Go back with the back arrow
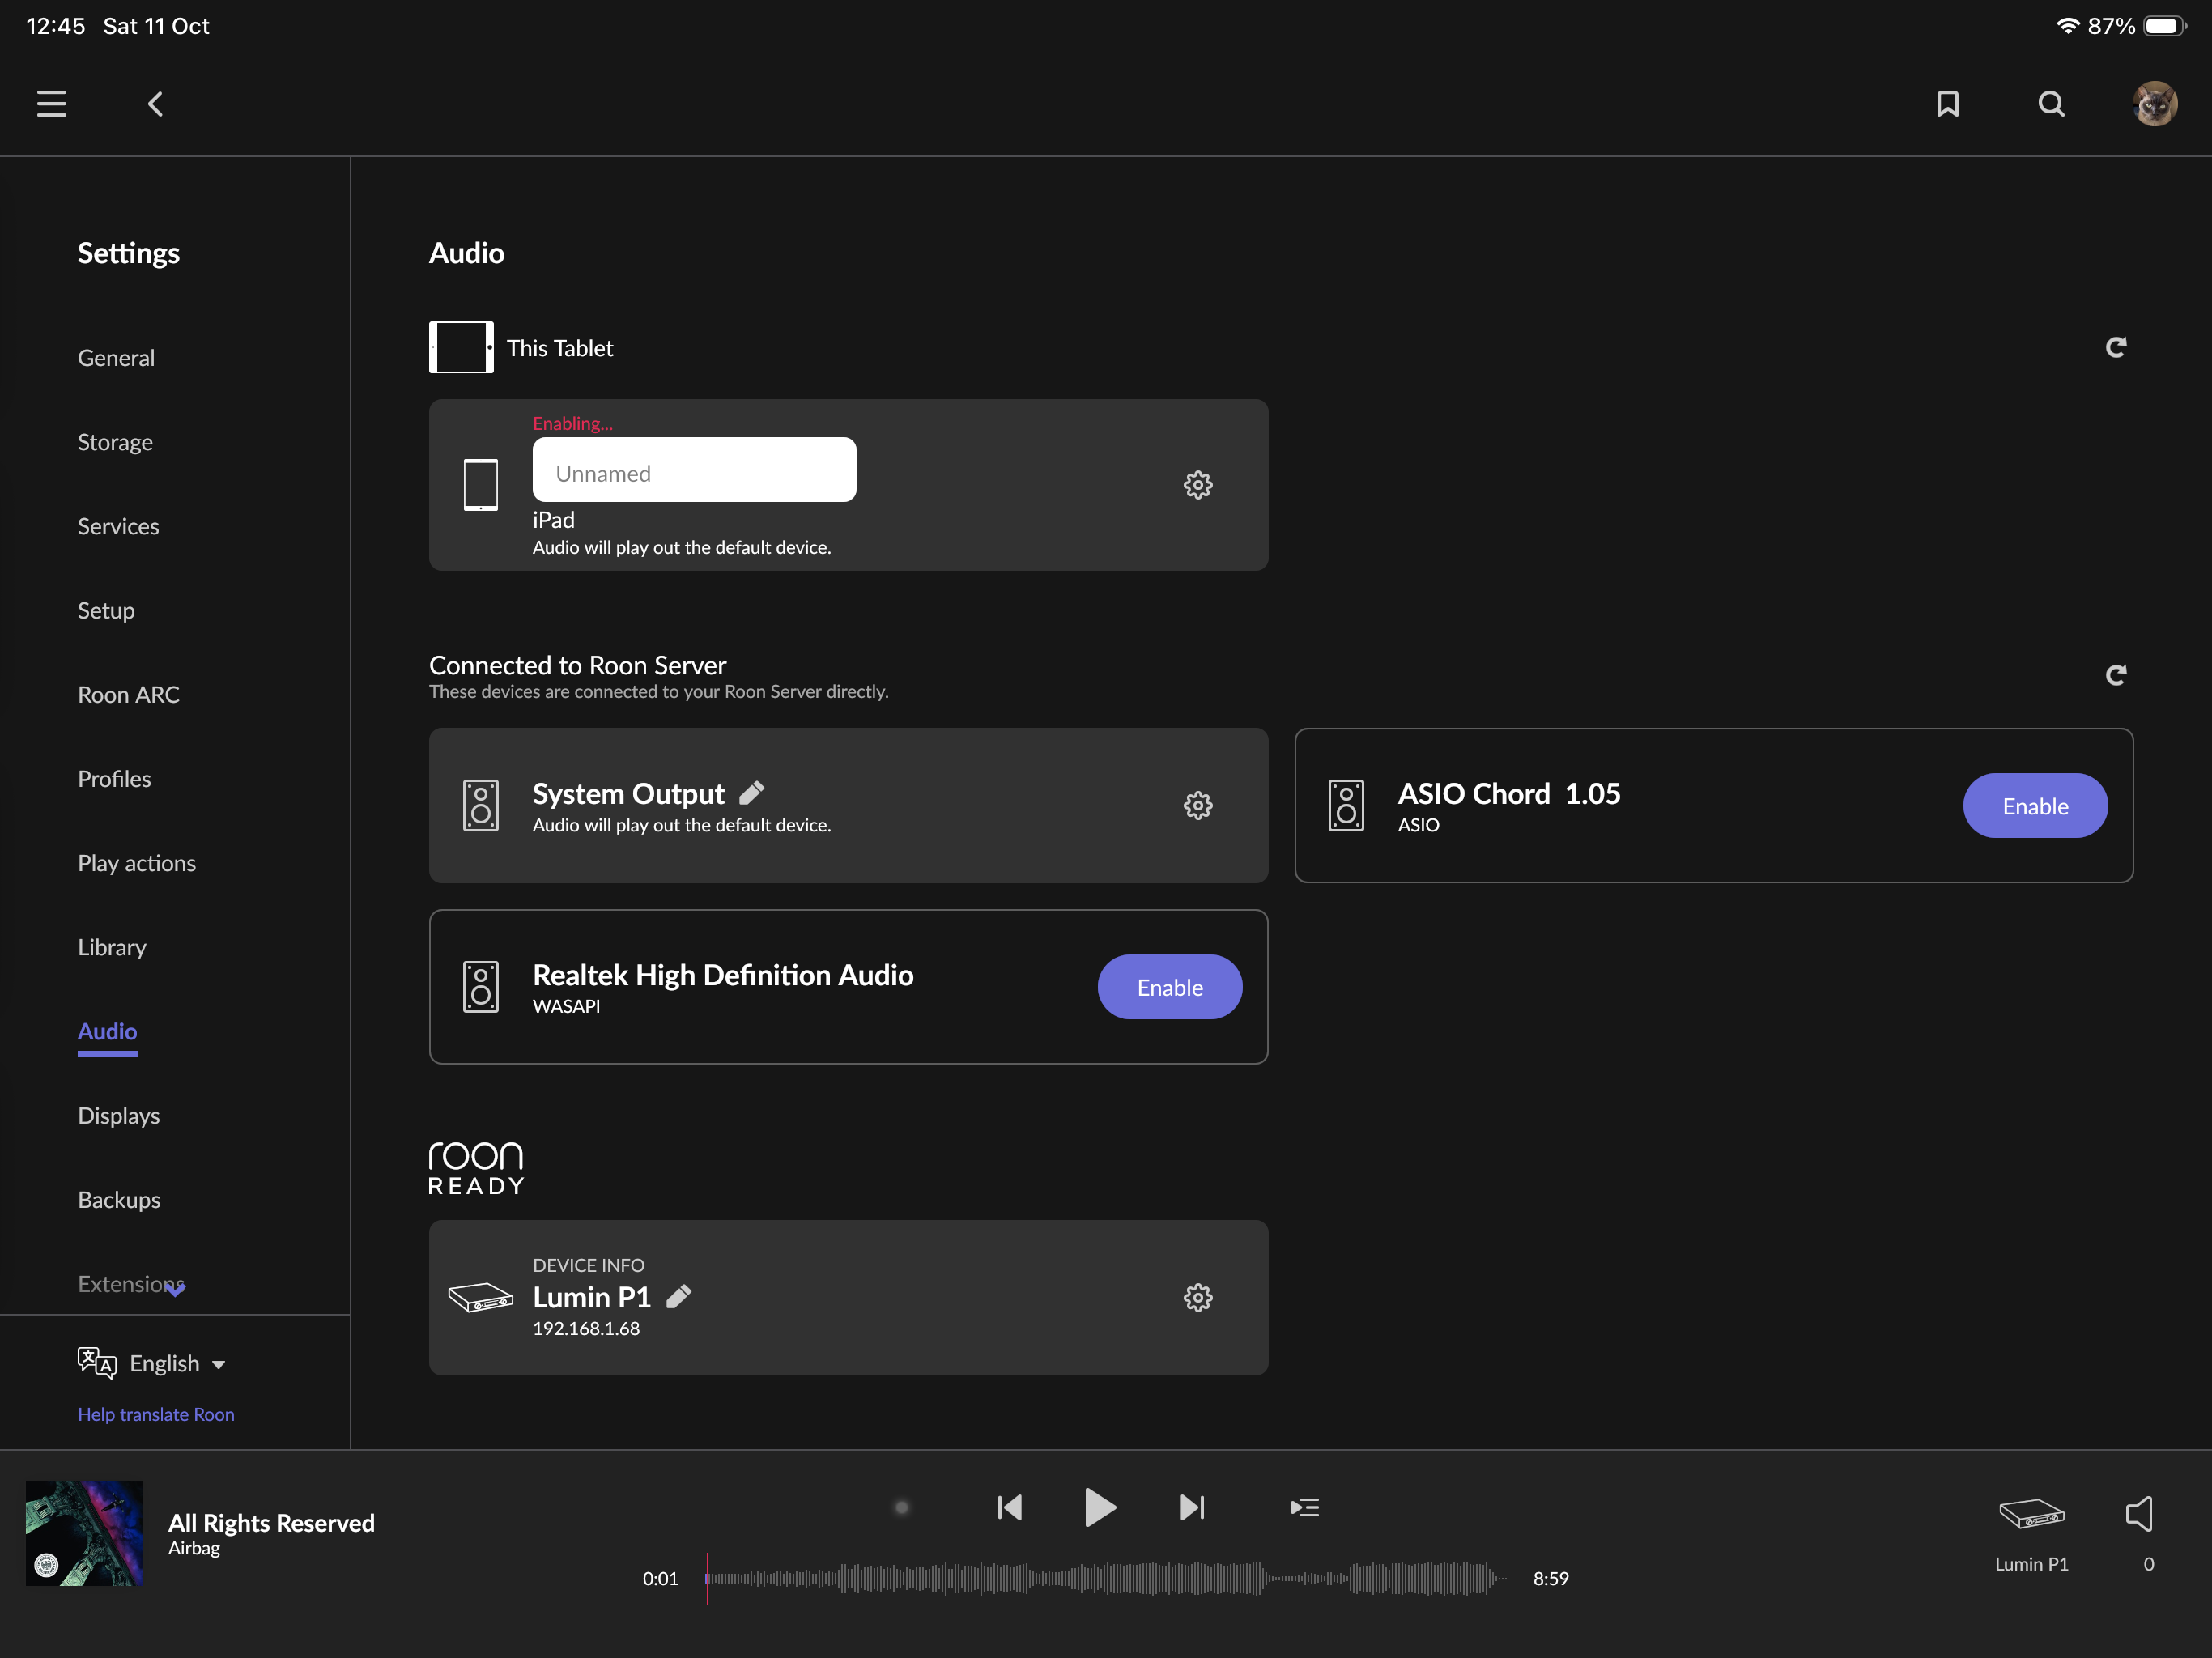 [155, 104]
